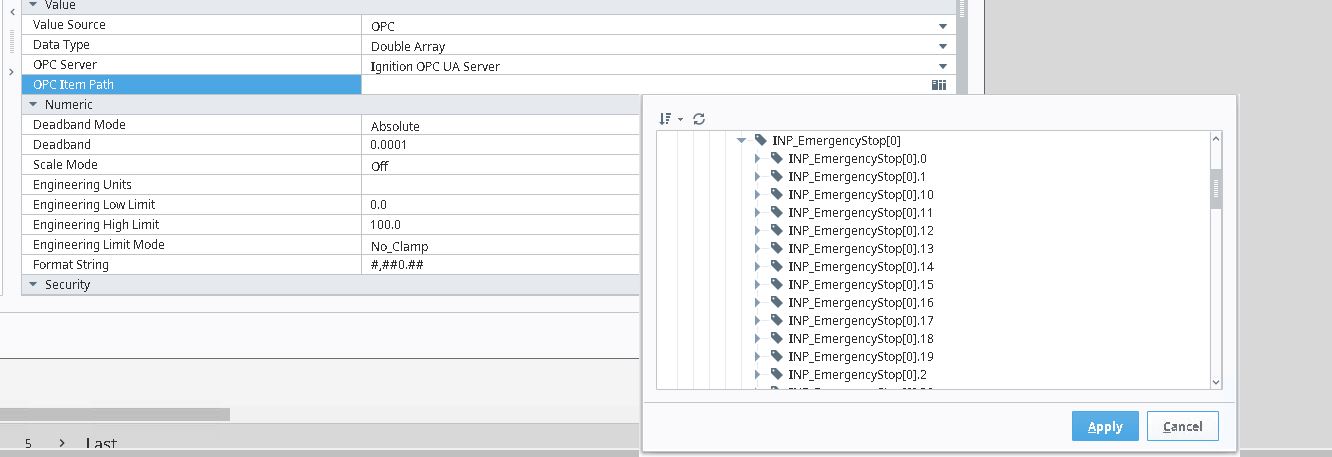1332x457 pixels.
Task: Click tag icon next to INP_EmergencyStop[0].13
Action: pyautogui.click(x=776, y=249)
